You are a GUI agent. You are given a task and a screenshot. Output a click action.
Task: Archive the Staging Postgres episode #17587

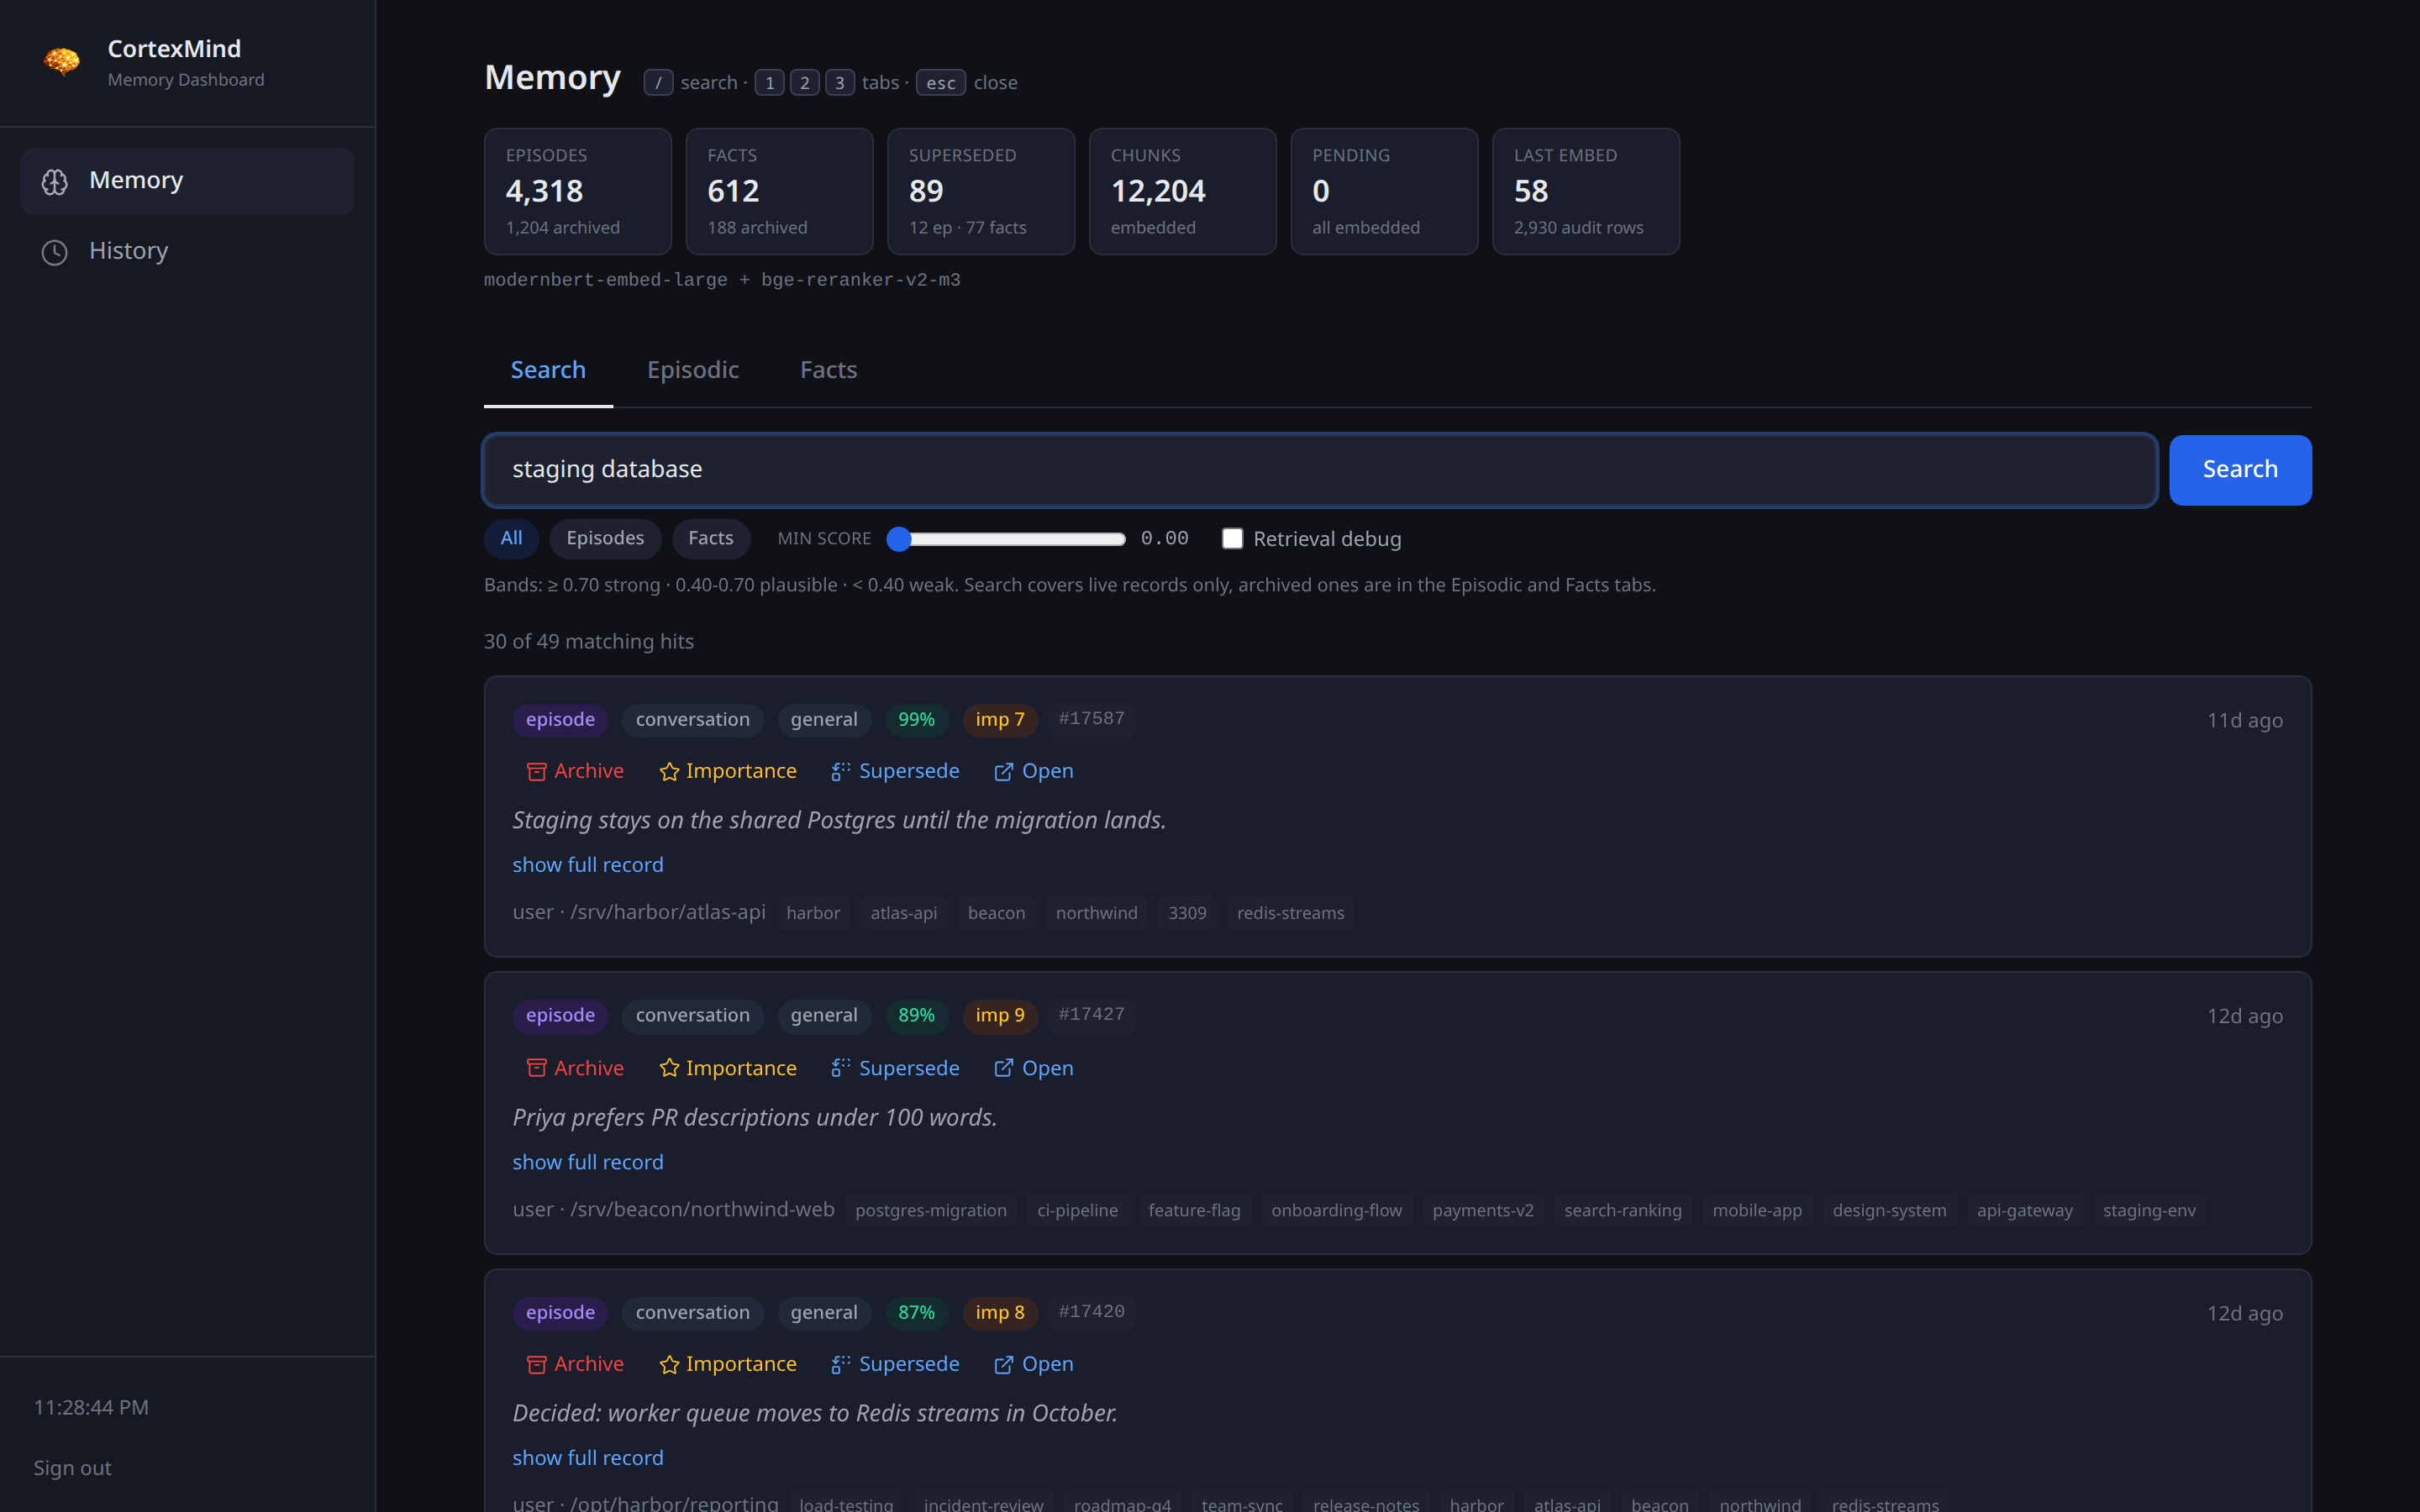click(x=575, y=771)
